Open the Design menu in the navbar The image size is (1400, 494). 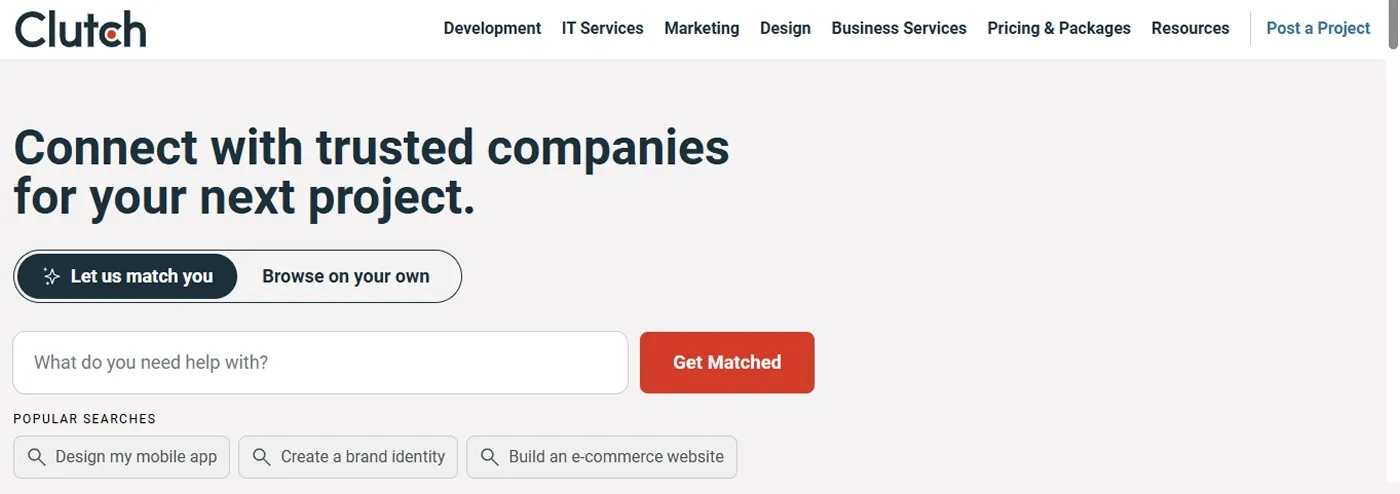coord(785,29)
